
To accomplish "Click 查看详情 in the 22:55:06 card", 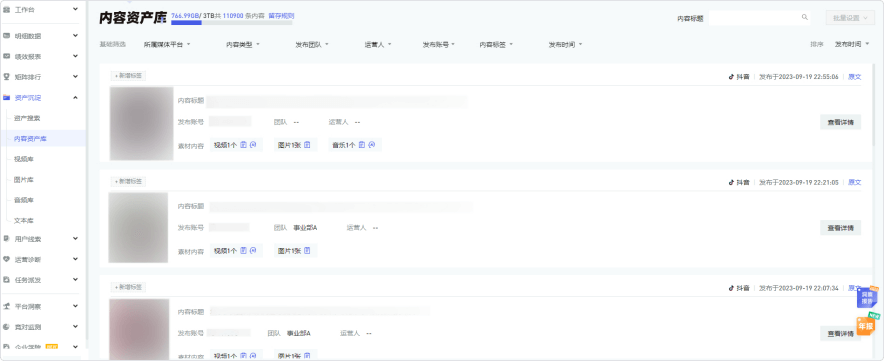I will (840, 122).
